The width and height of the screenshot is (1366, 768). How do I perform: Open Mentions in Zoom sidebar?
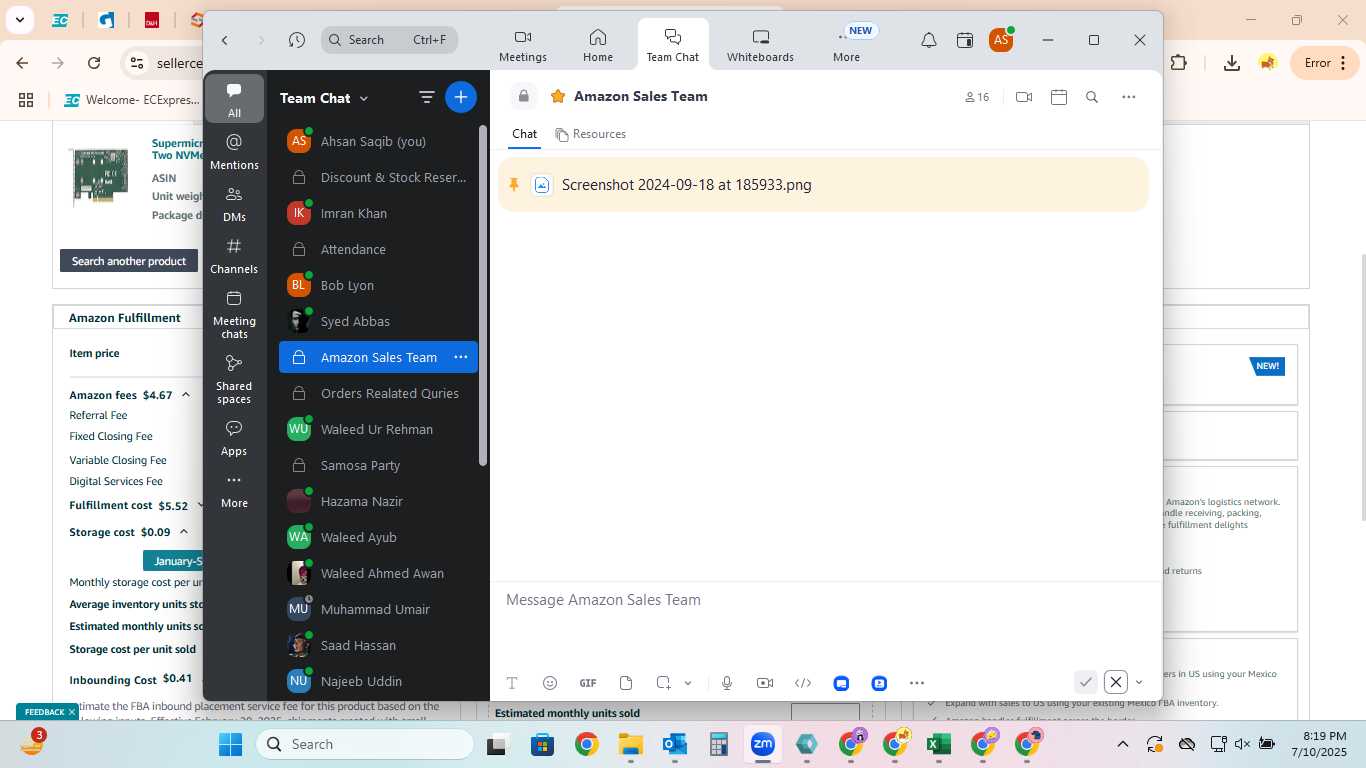tap(234, 151)
